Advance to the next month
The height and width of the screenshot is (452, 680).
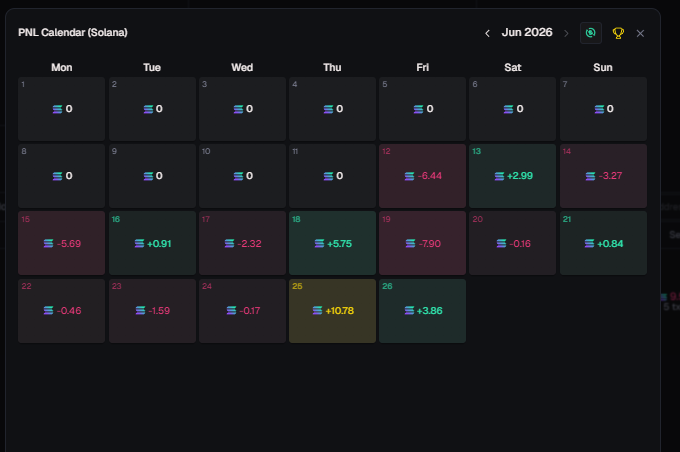coord(566,33)
